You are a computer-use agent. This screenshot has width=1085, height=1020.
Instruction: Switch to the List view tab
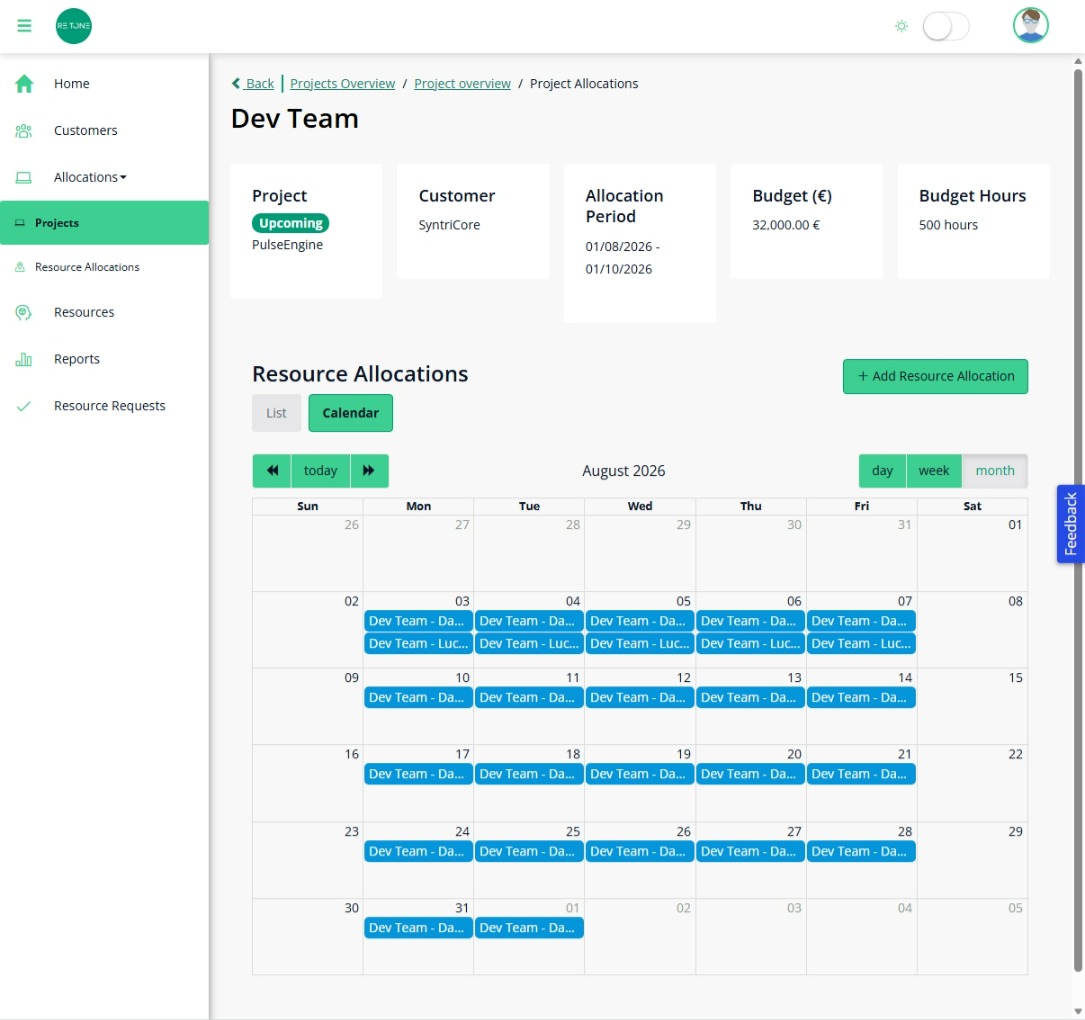[x=276, y=413]
